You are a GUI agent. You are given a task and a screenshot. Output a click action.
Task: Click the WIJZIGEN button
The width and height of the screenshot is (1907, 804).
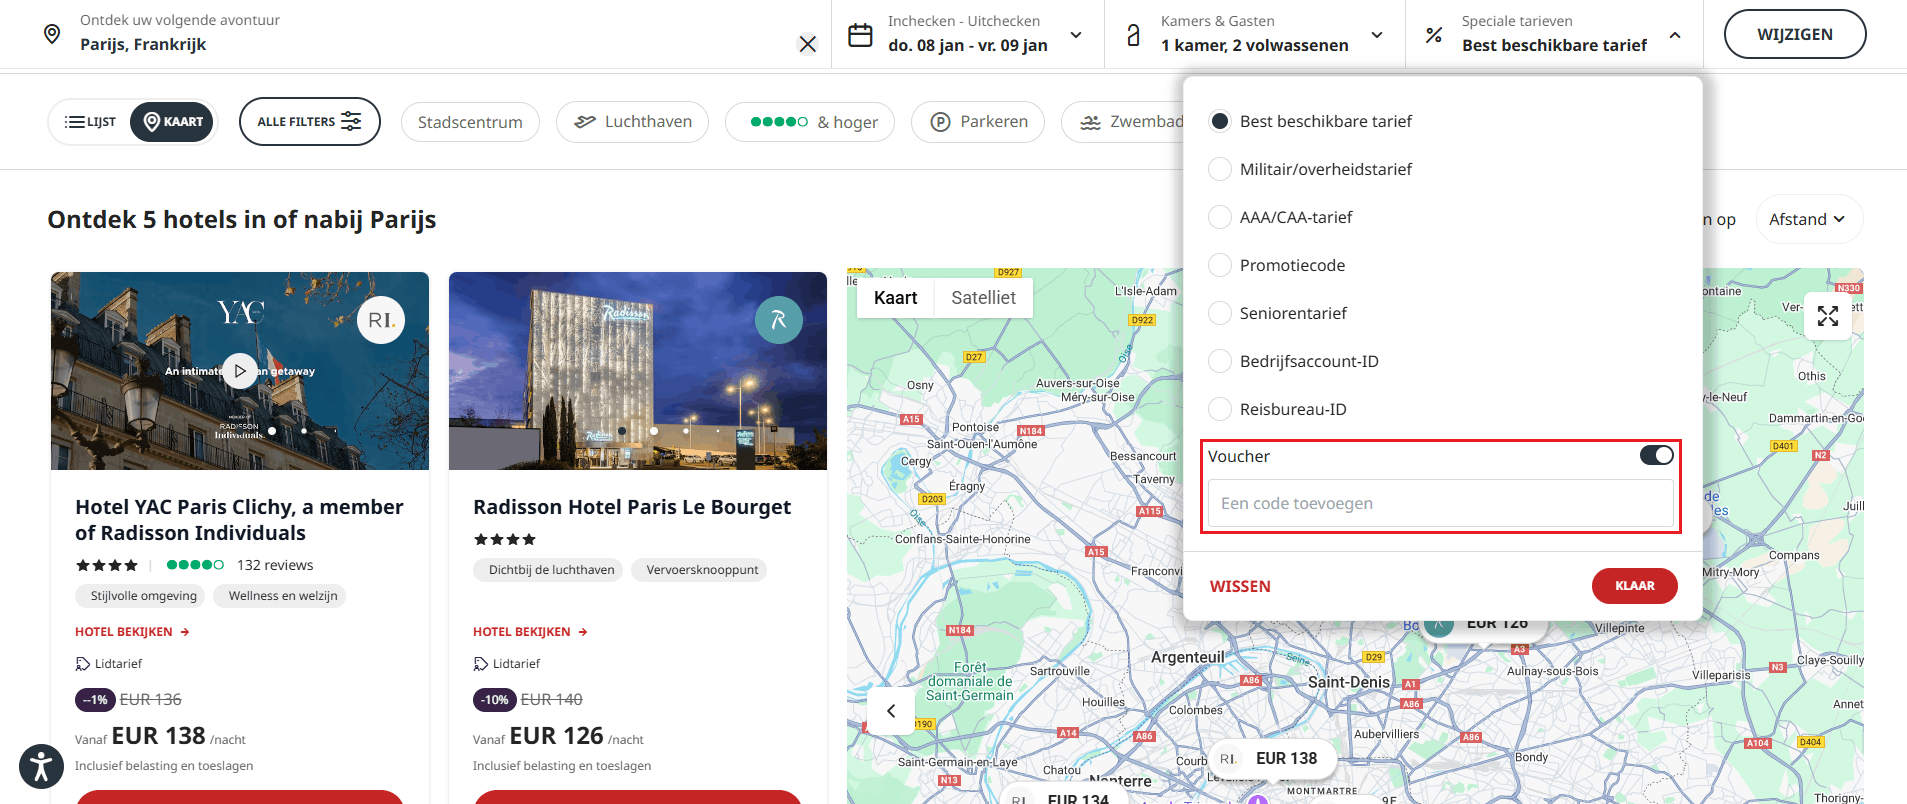(x=1795, y=34)
